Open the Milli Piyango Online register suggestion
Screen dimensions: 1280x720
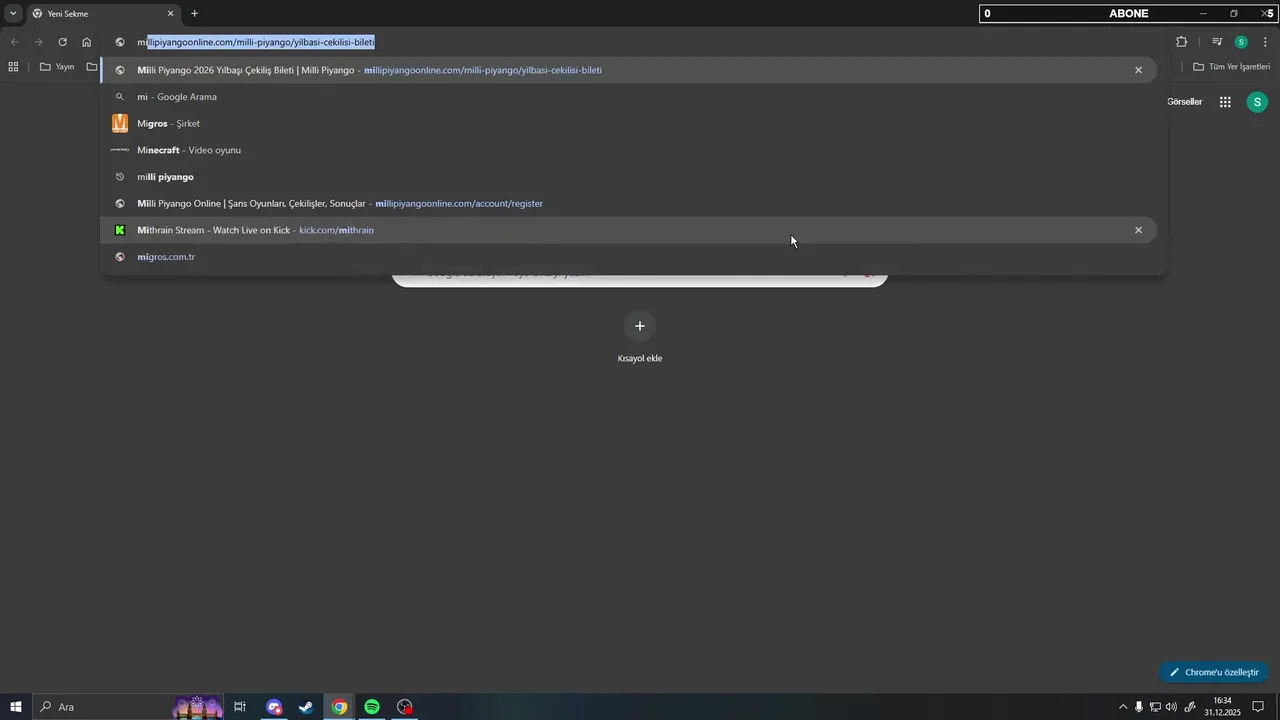click(628, 203)
